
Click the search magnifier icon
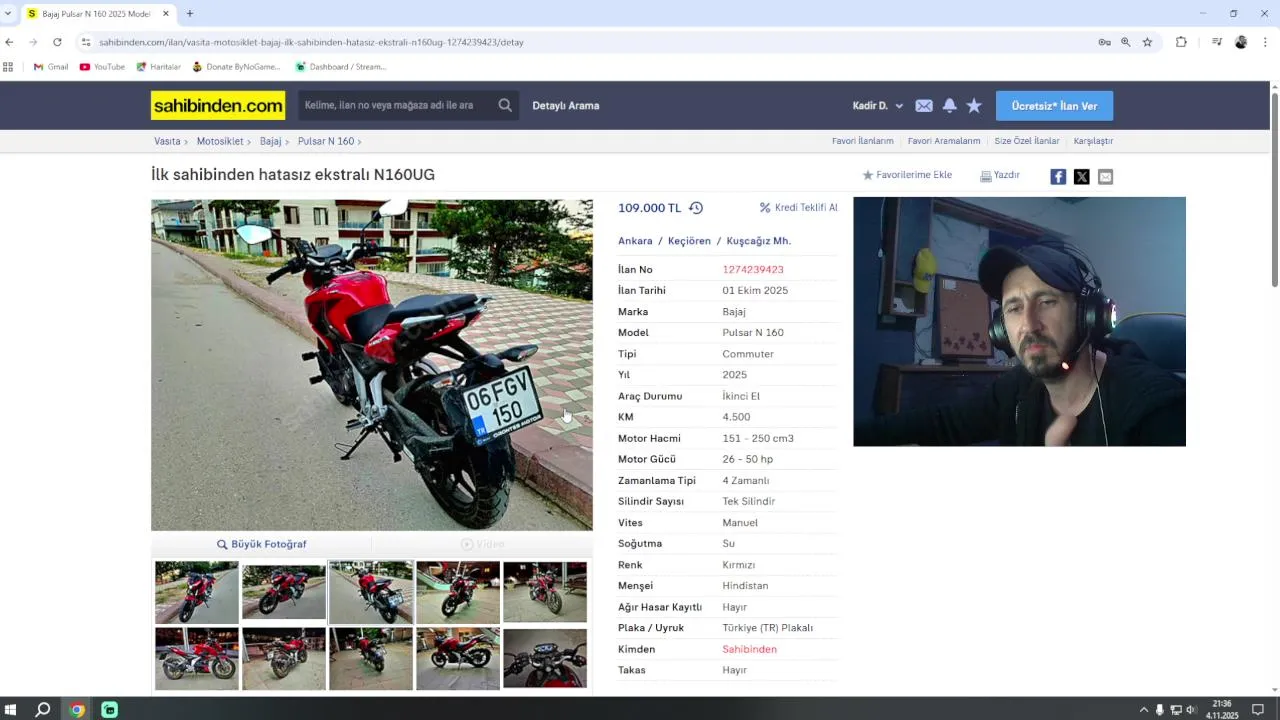tap(505, 105)
